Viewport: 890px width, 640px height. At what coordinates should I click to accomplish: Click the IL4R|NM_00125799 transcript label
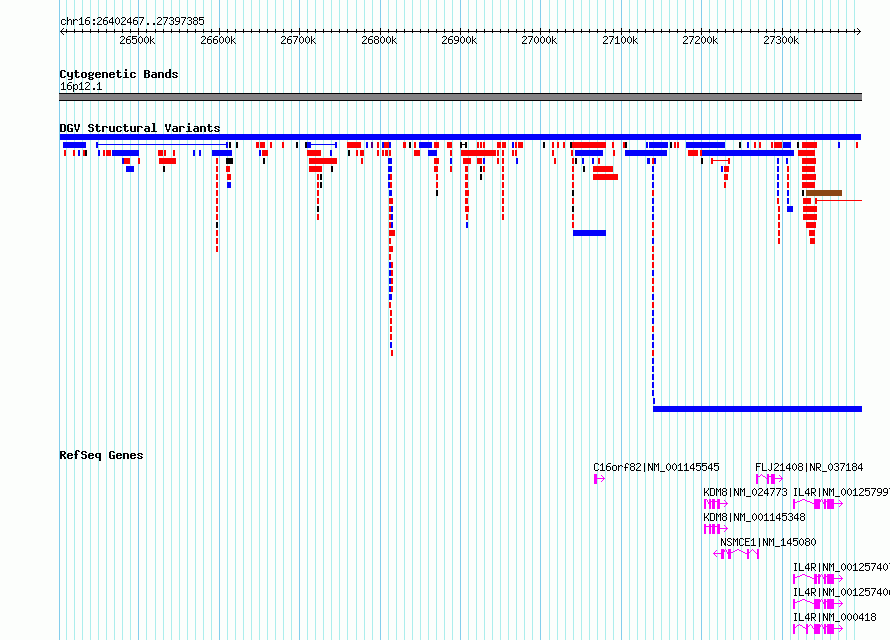click(841, 492)
